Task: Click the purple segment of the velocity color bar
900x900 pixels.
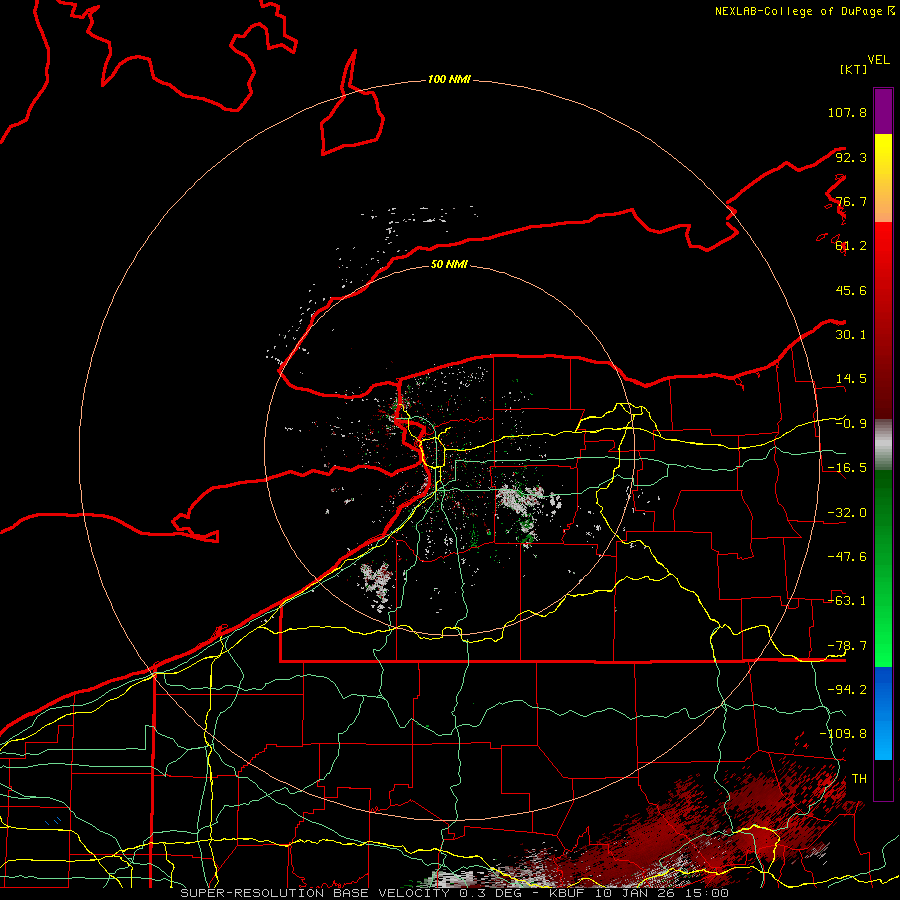Action: pos(883,111)
